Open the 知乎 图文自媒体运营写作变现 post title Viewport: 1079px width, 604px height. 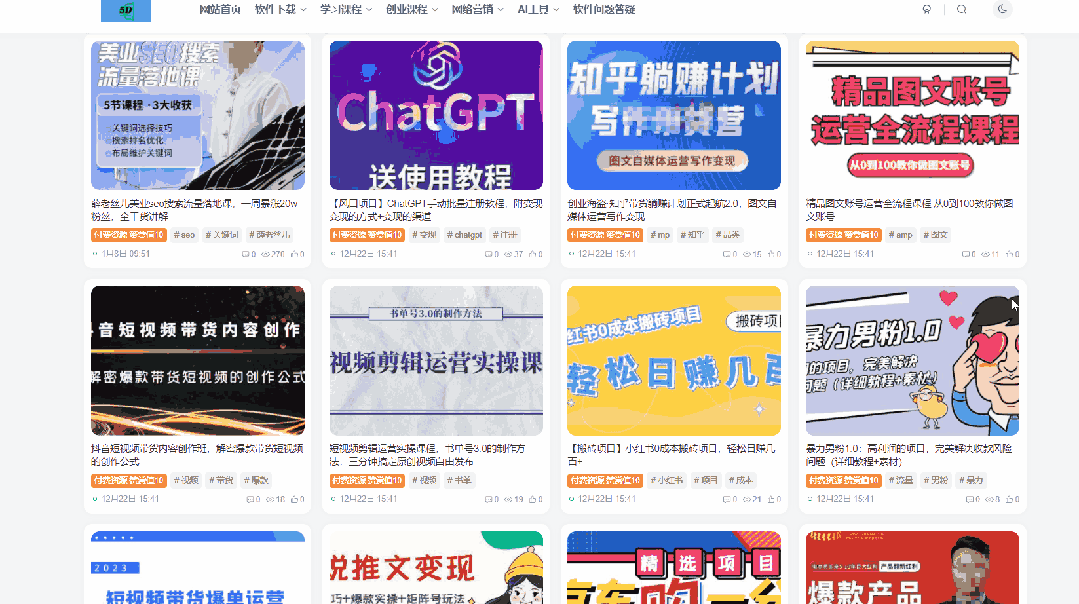672,210
